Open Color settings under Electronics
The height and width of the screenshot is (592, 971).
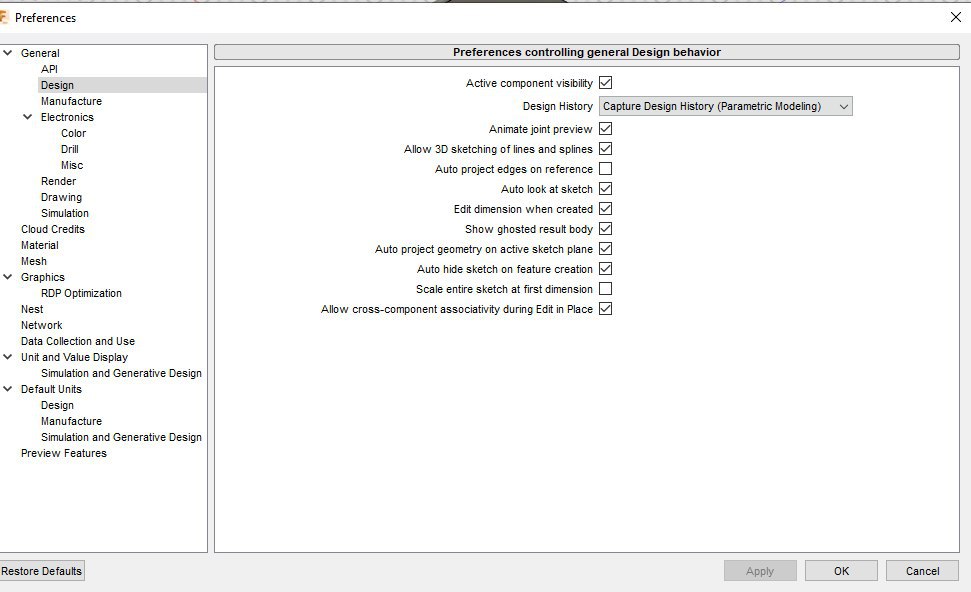pyautogui.click(x=74, y=133)
